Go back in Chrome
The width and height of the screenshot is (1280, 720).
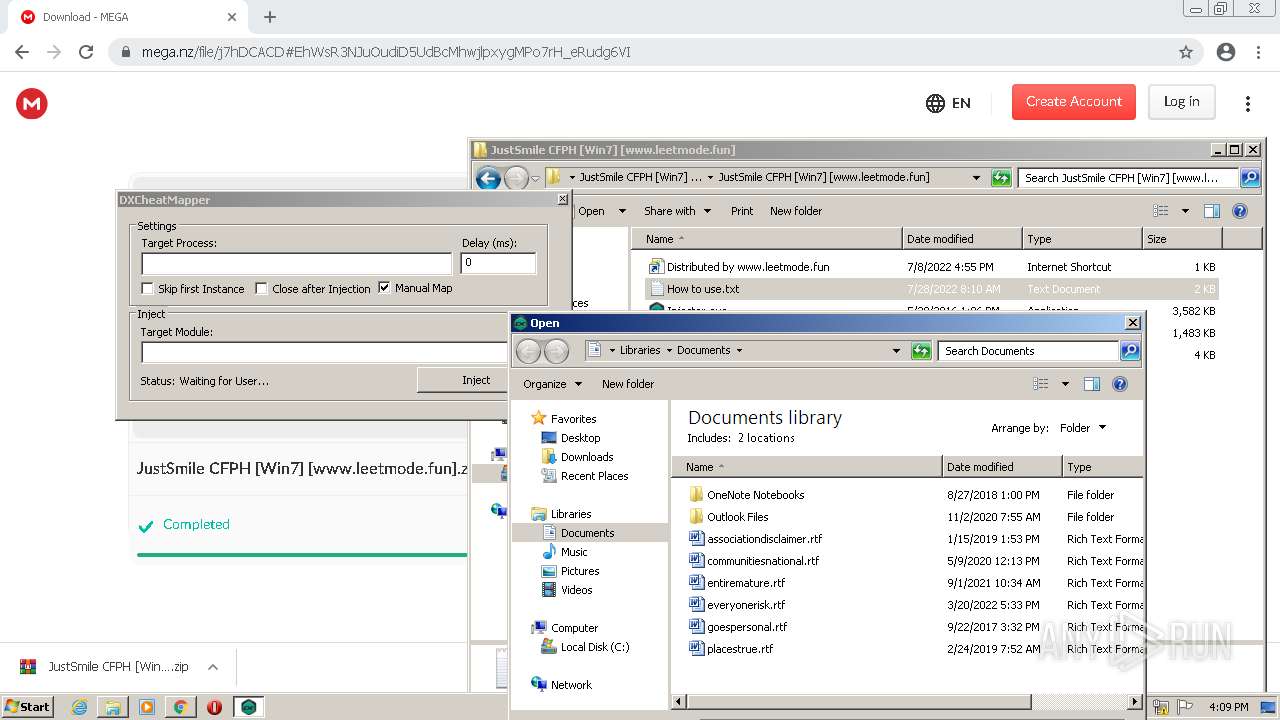22,52
